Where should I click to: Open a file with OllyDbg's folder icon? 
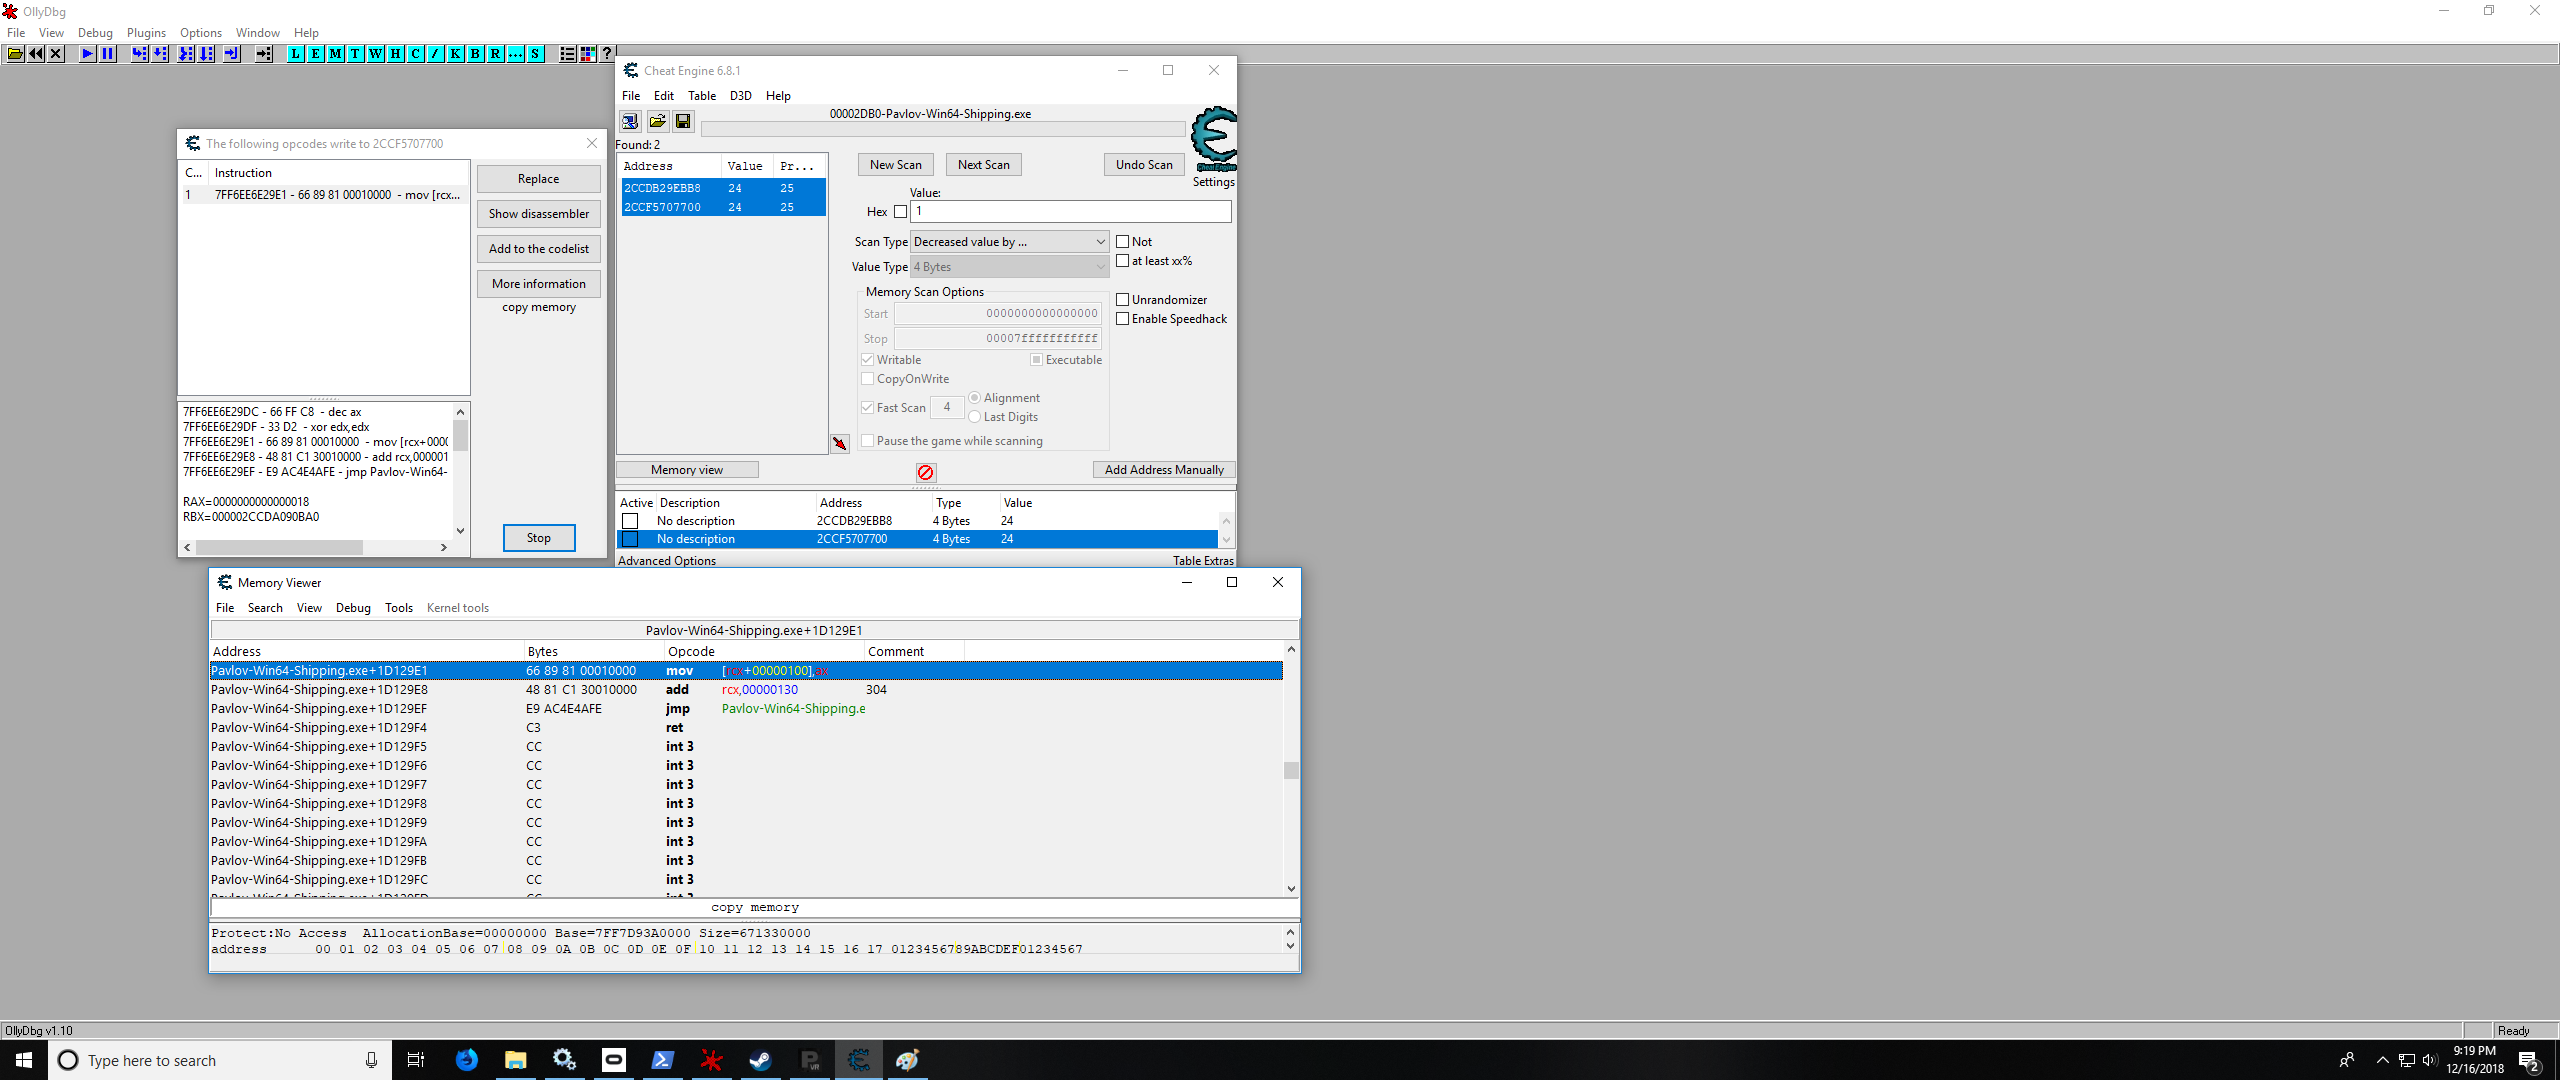(16, 54)
